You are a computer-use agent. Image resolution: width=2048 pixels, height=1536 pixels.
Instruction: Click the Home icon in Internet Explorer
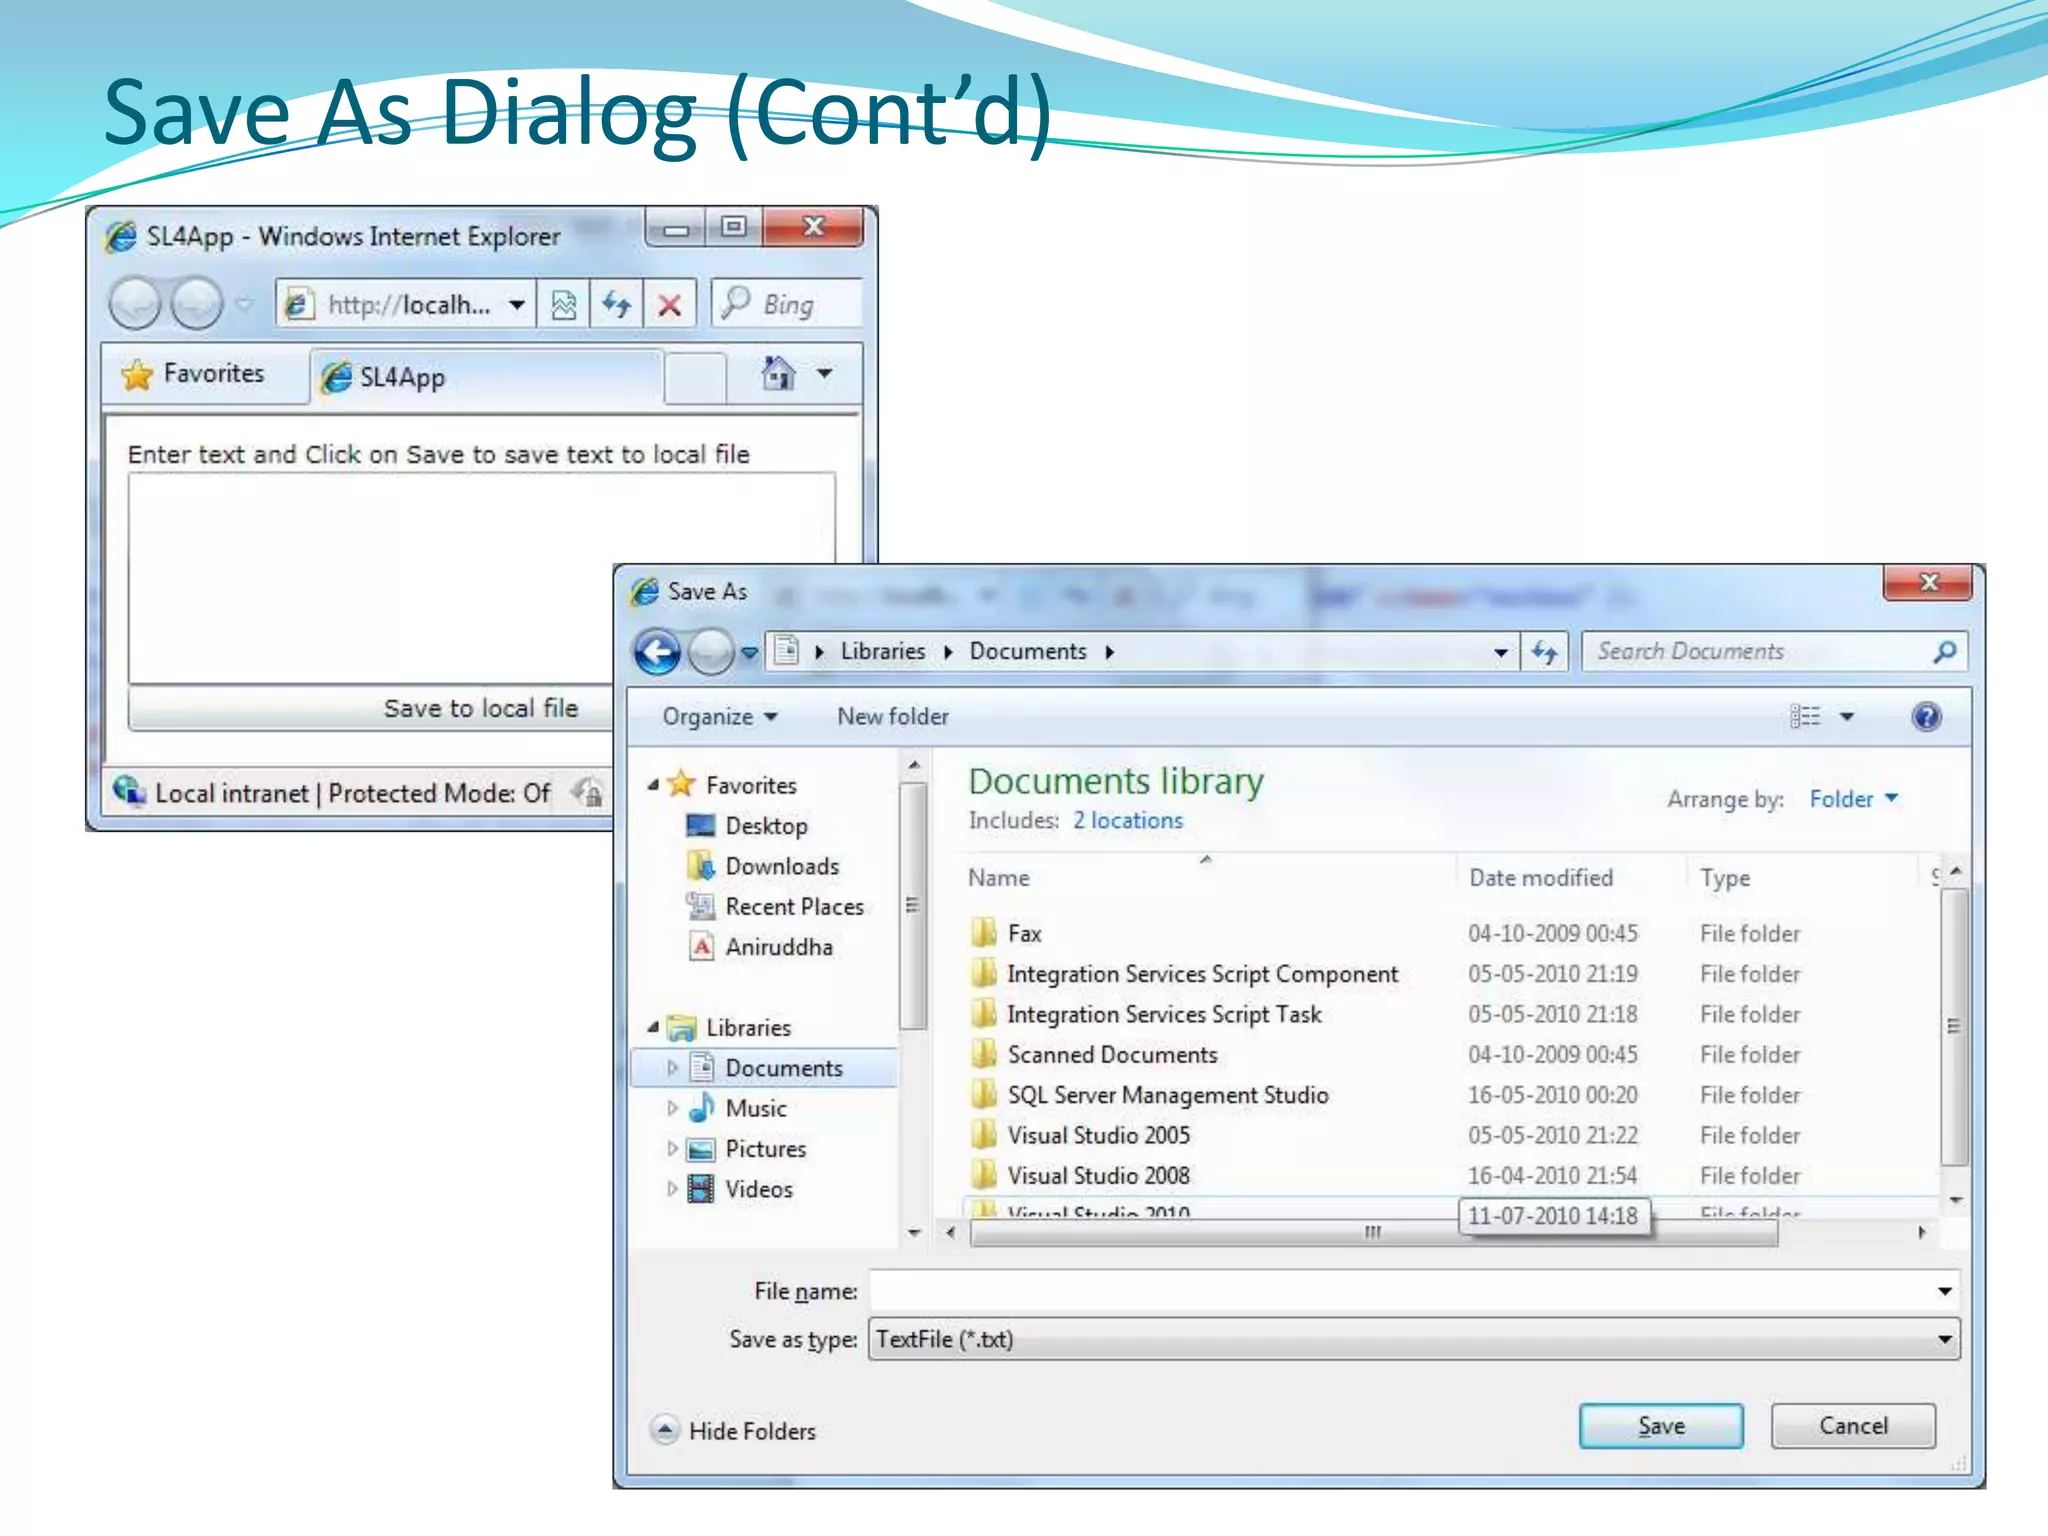[778, 374]
